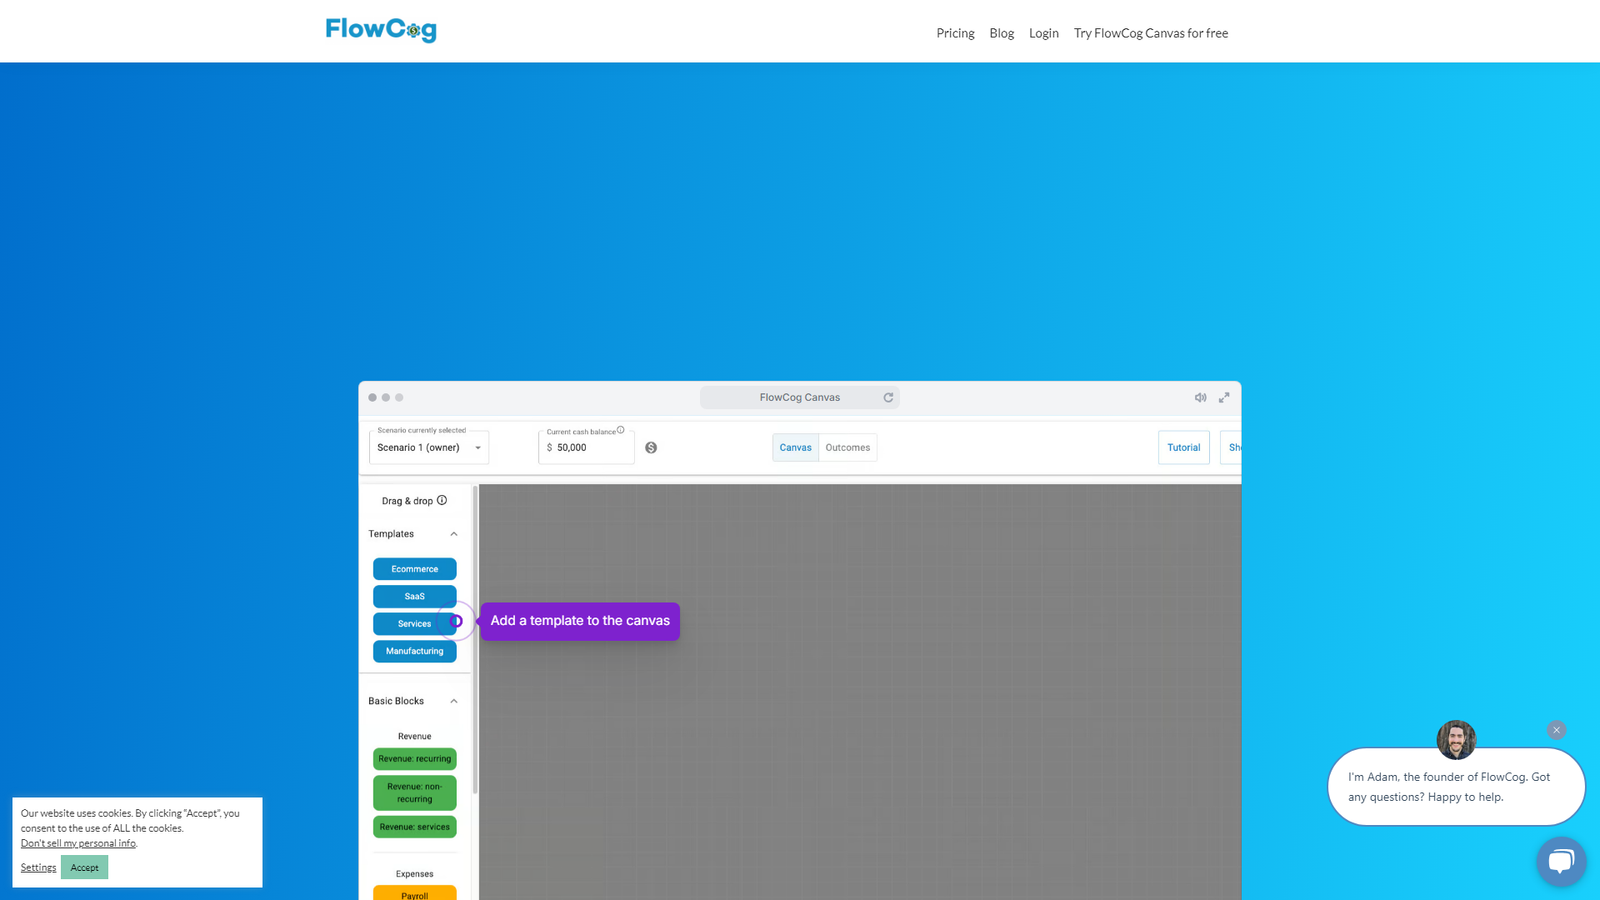Click Adam's chat greeting message
This screenshot has height=900, width=1600.
[x=1456, y=787]
